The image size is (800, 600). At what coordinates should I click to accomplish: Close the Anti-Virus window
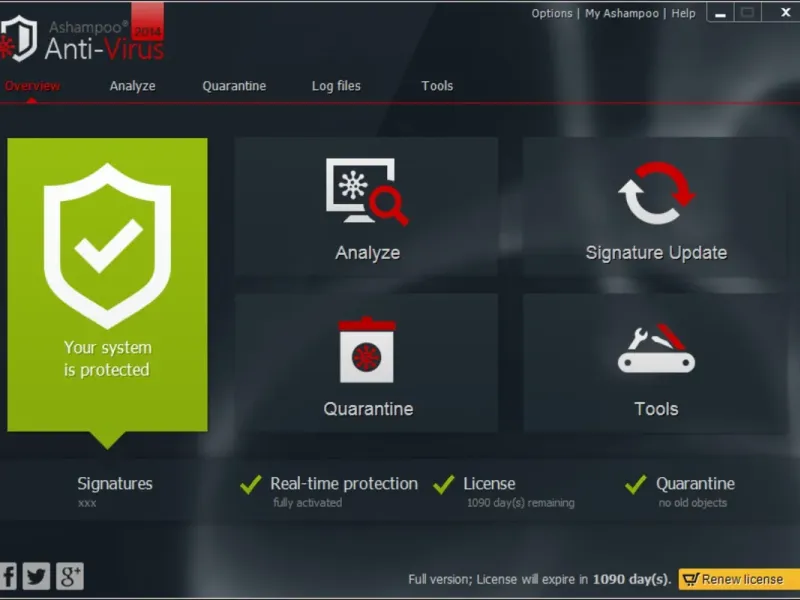pos(785,12)
